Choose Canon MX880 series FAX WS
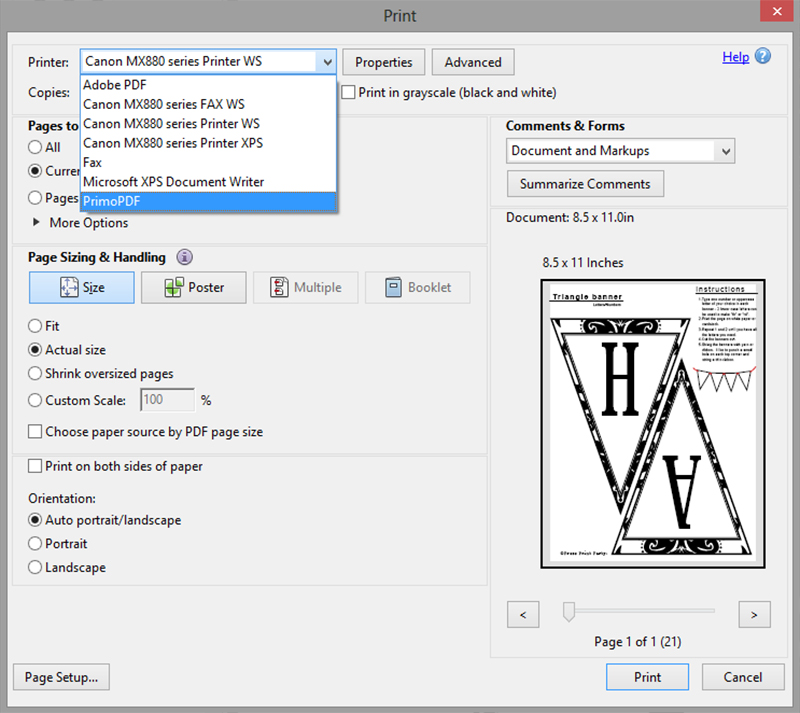800x713 pixels. tap(208, 104)
